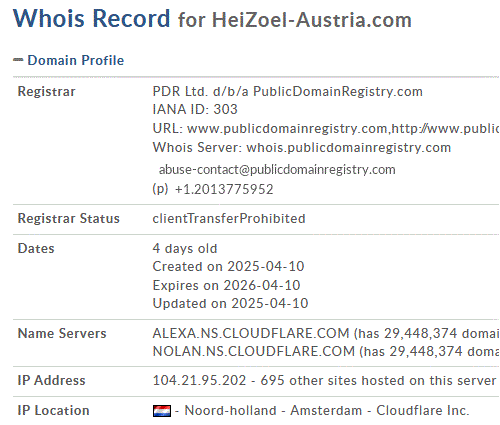Click the Updated on 2025-04-10 date

[x=230, y=303]
